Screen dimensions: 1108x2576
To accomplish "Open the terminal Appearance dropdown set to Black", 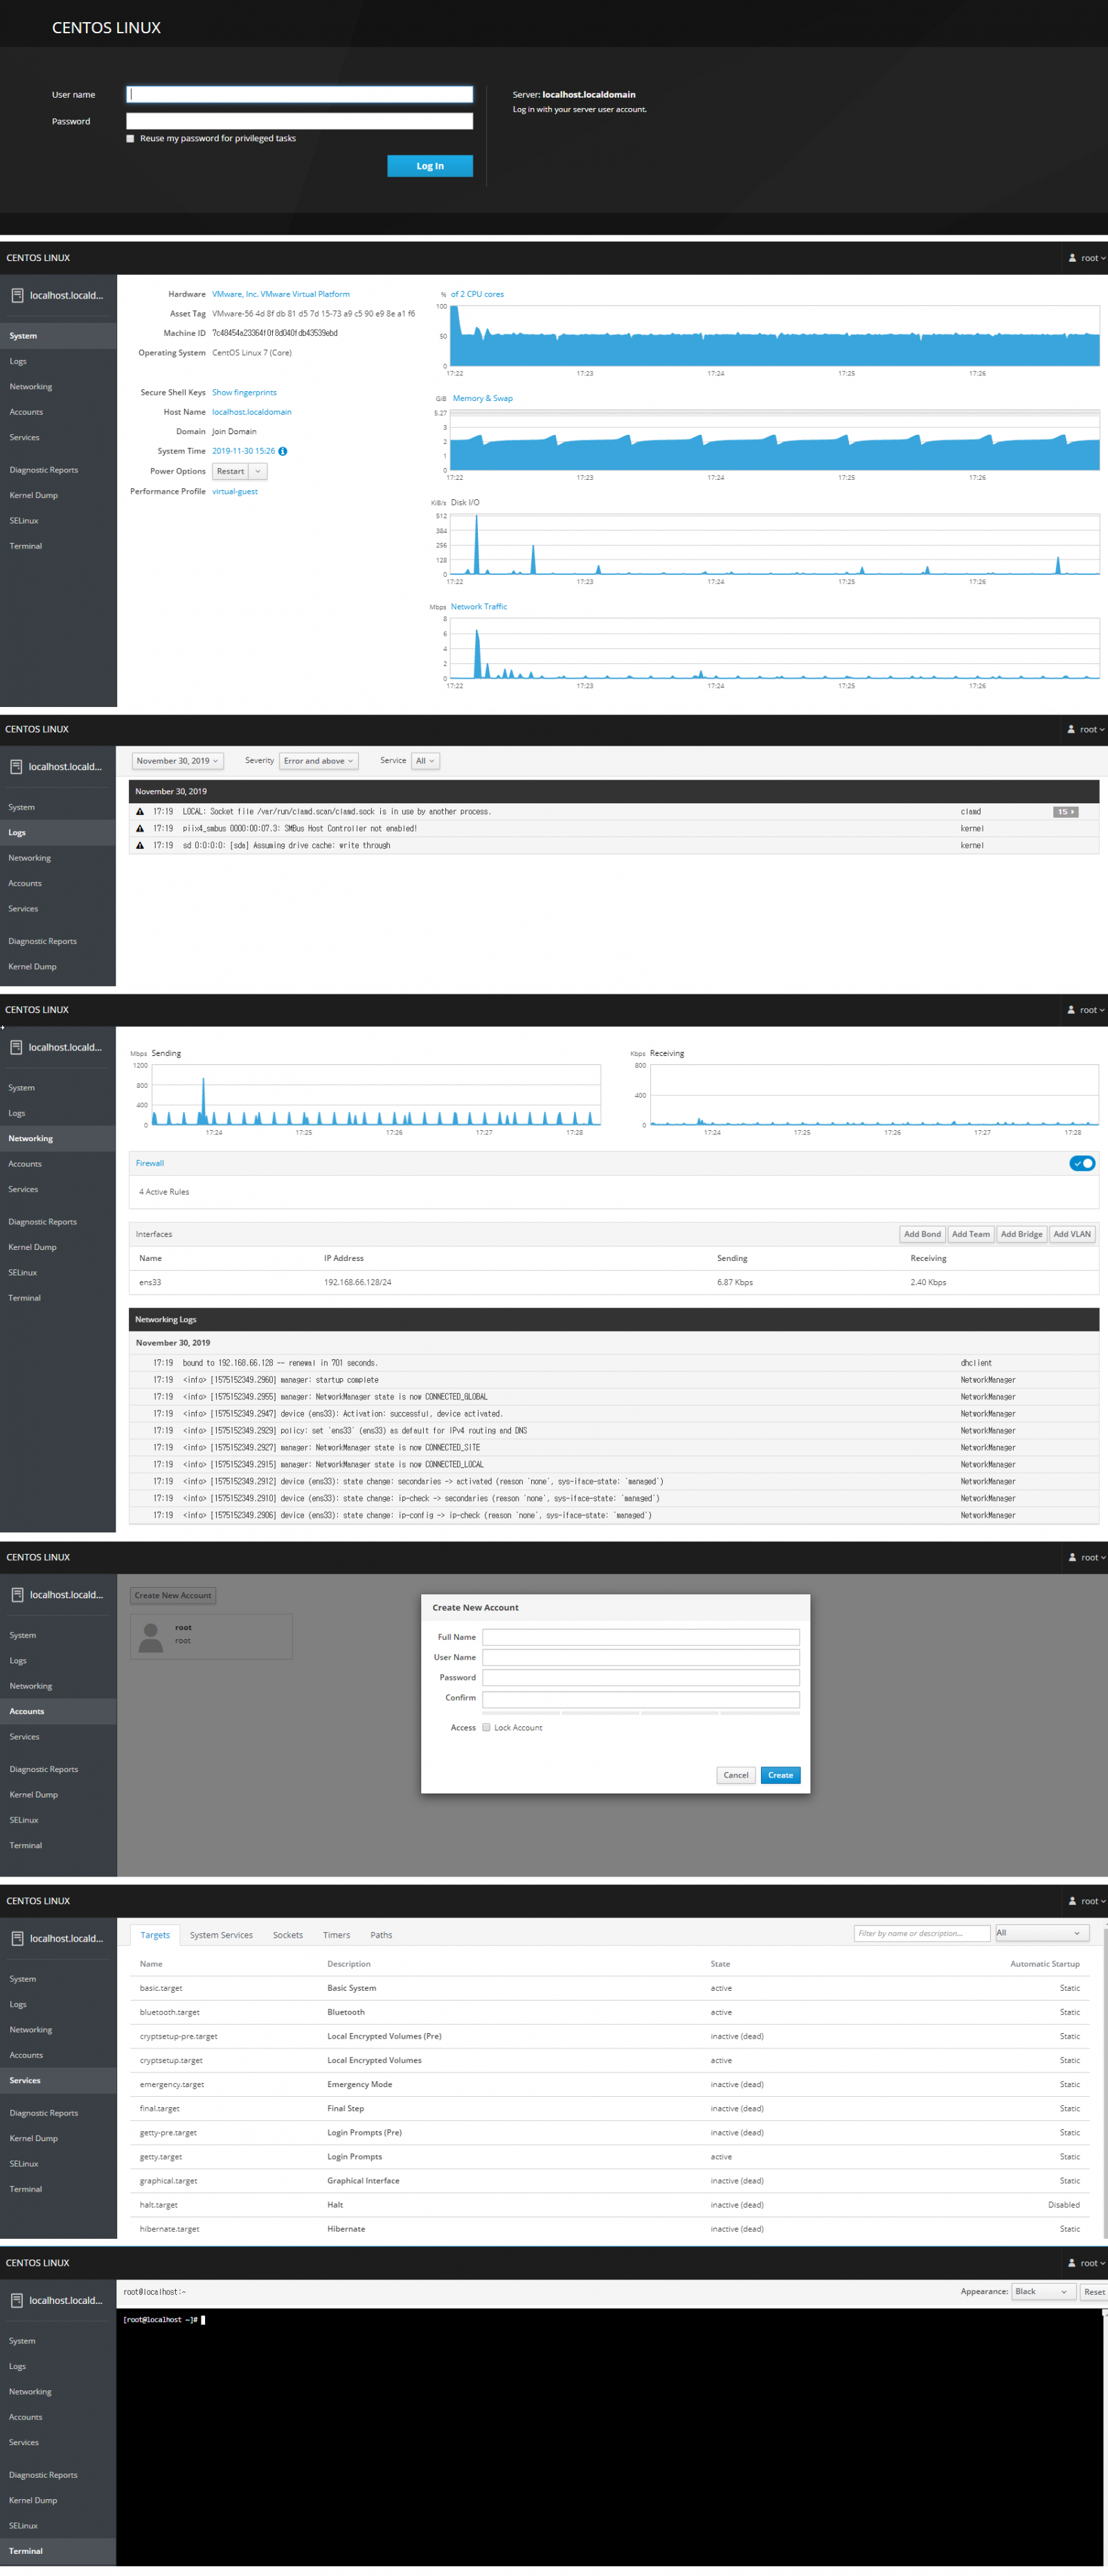I will click(1041, 2291).
